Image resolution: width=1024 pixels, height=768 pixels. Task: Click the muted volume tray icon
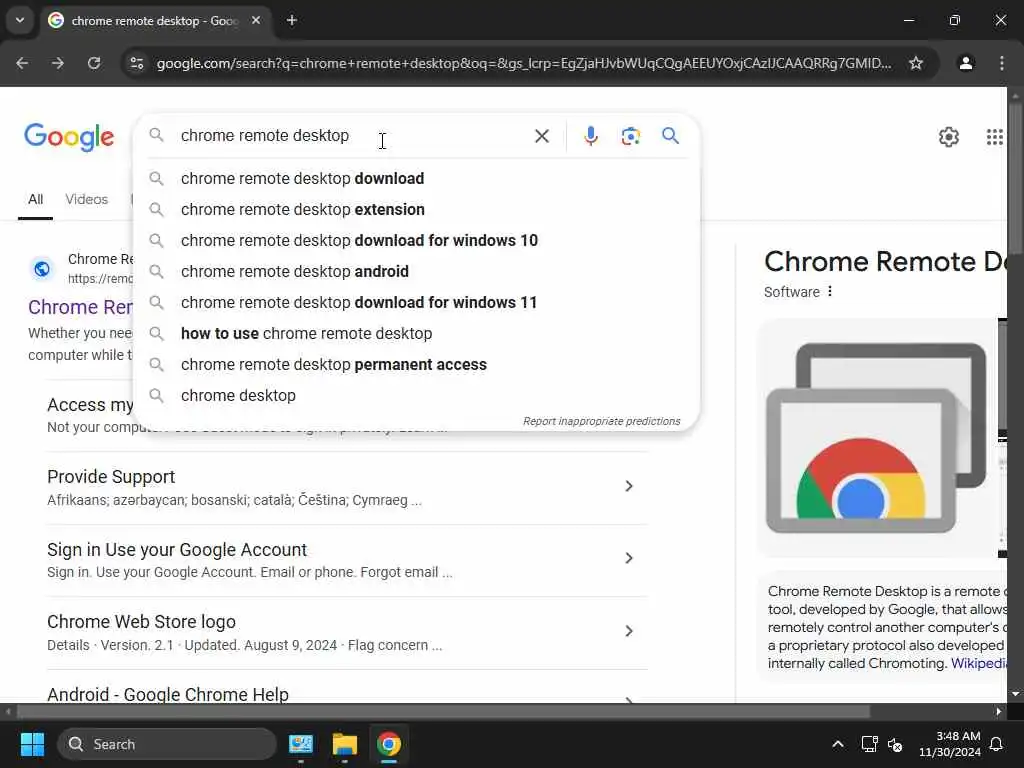click(x=895, y=744)
